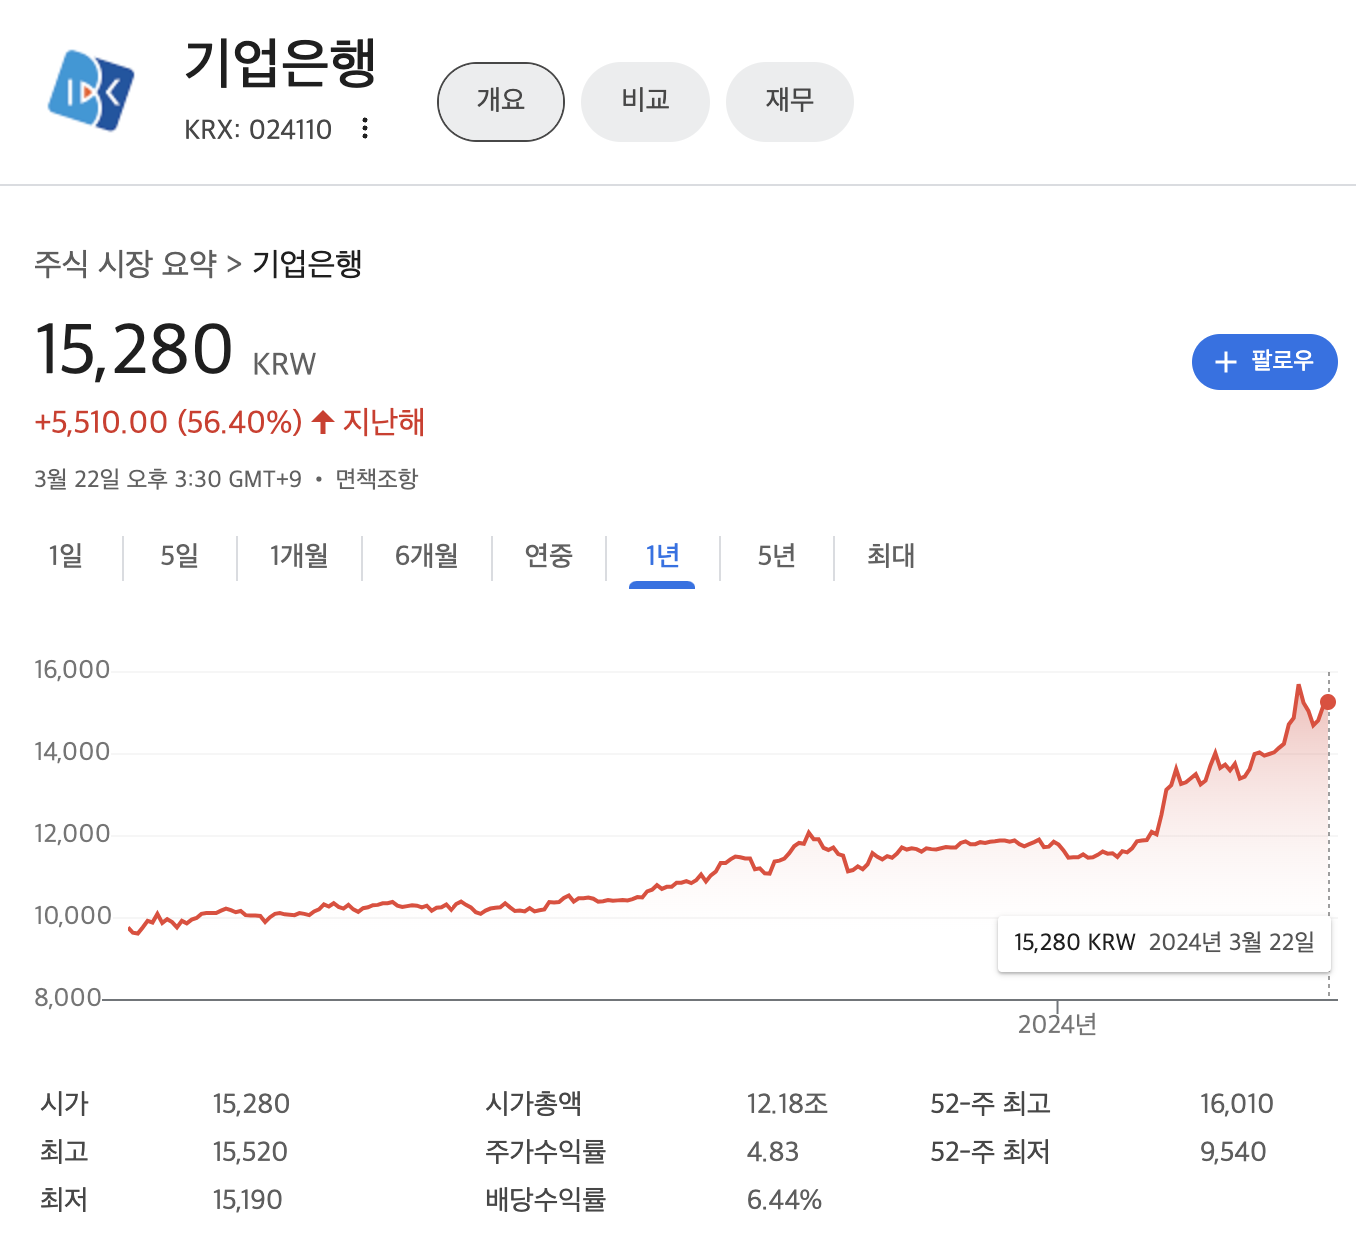
Task: Click the 2024년 axis label
Action: (1057, 1025)
